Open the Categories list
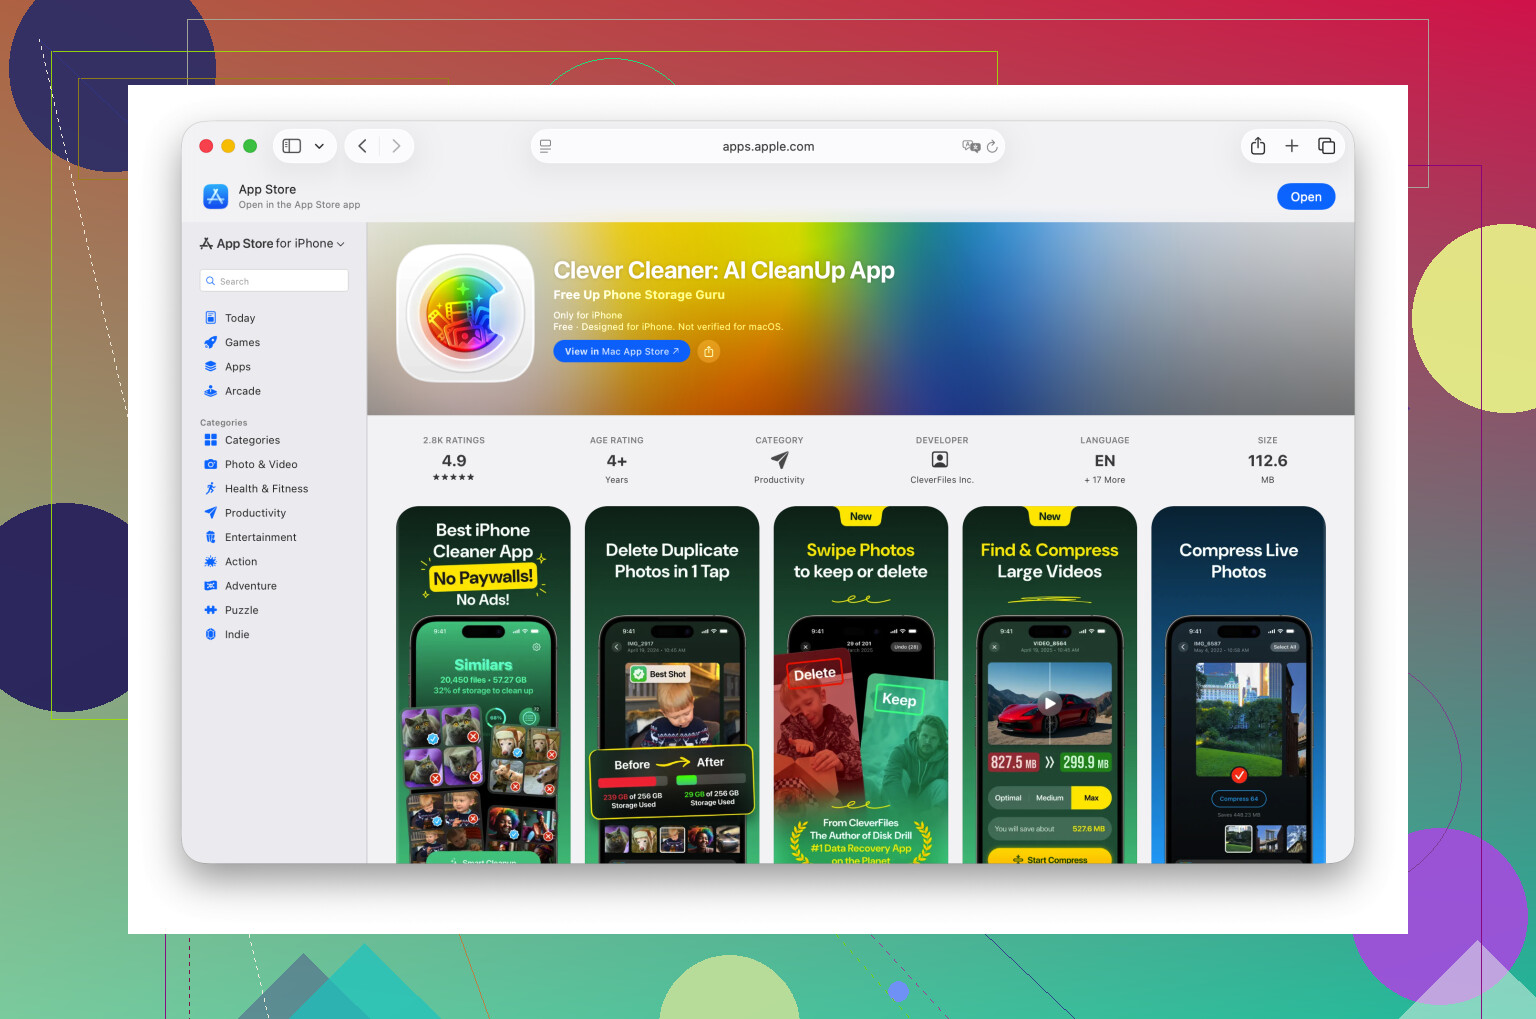This screenshot has height=1019, width=1536. (x=252, y=440)
